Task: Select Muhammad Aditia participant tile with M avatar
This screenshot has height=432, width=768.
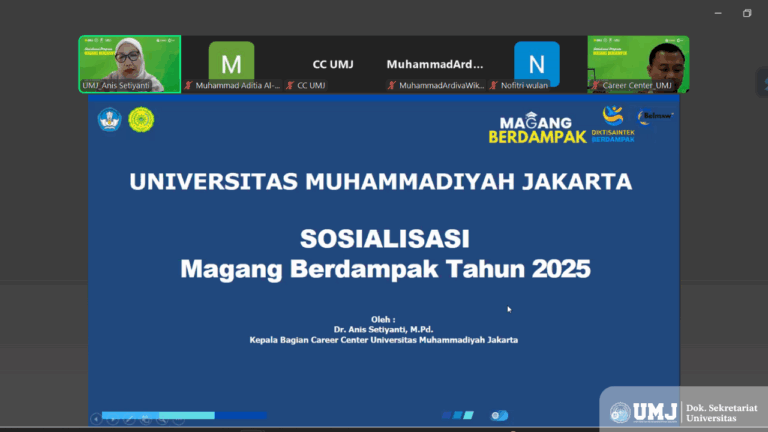Action: [x=232, y=64]
